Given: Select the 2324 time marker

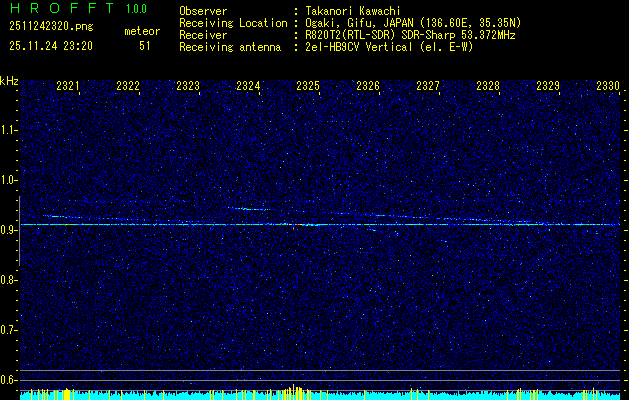Looking at the screenshot, I should (248, 87).
